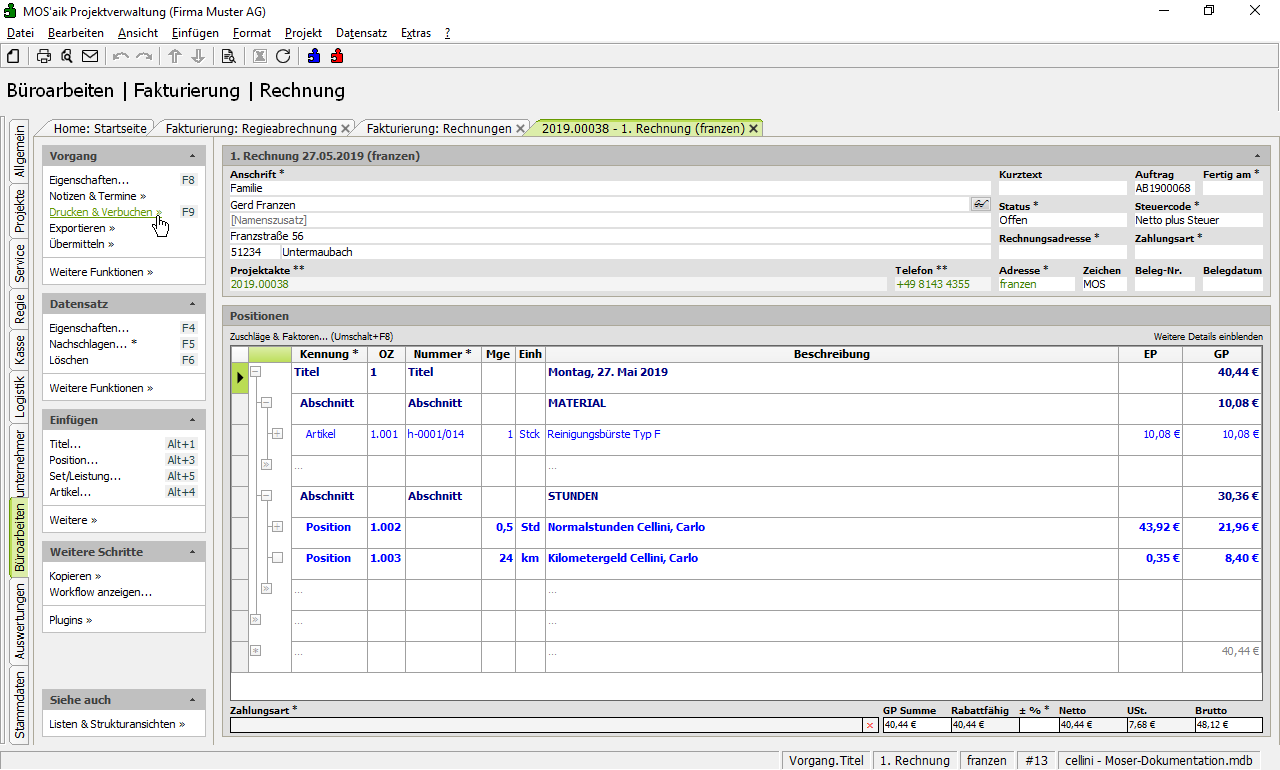Click the red puzzle piece icon

(x=337, y=56)
